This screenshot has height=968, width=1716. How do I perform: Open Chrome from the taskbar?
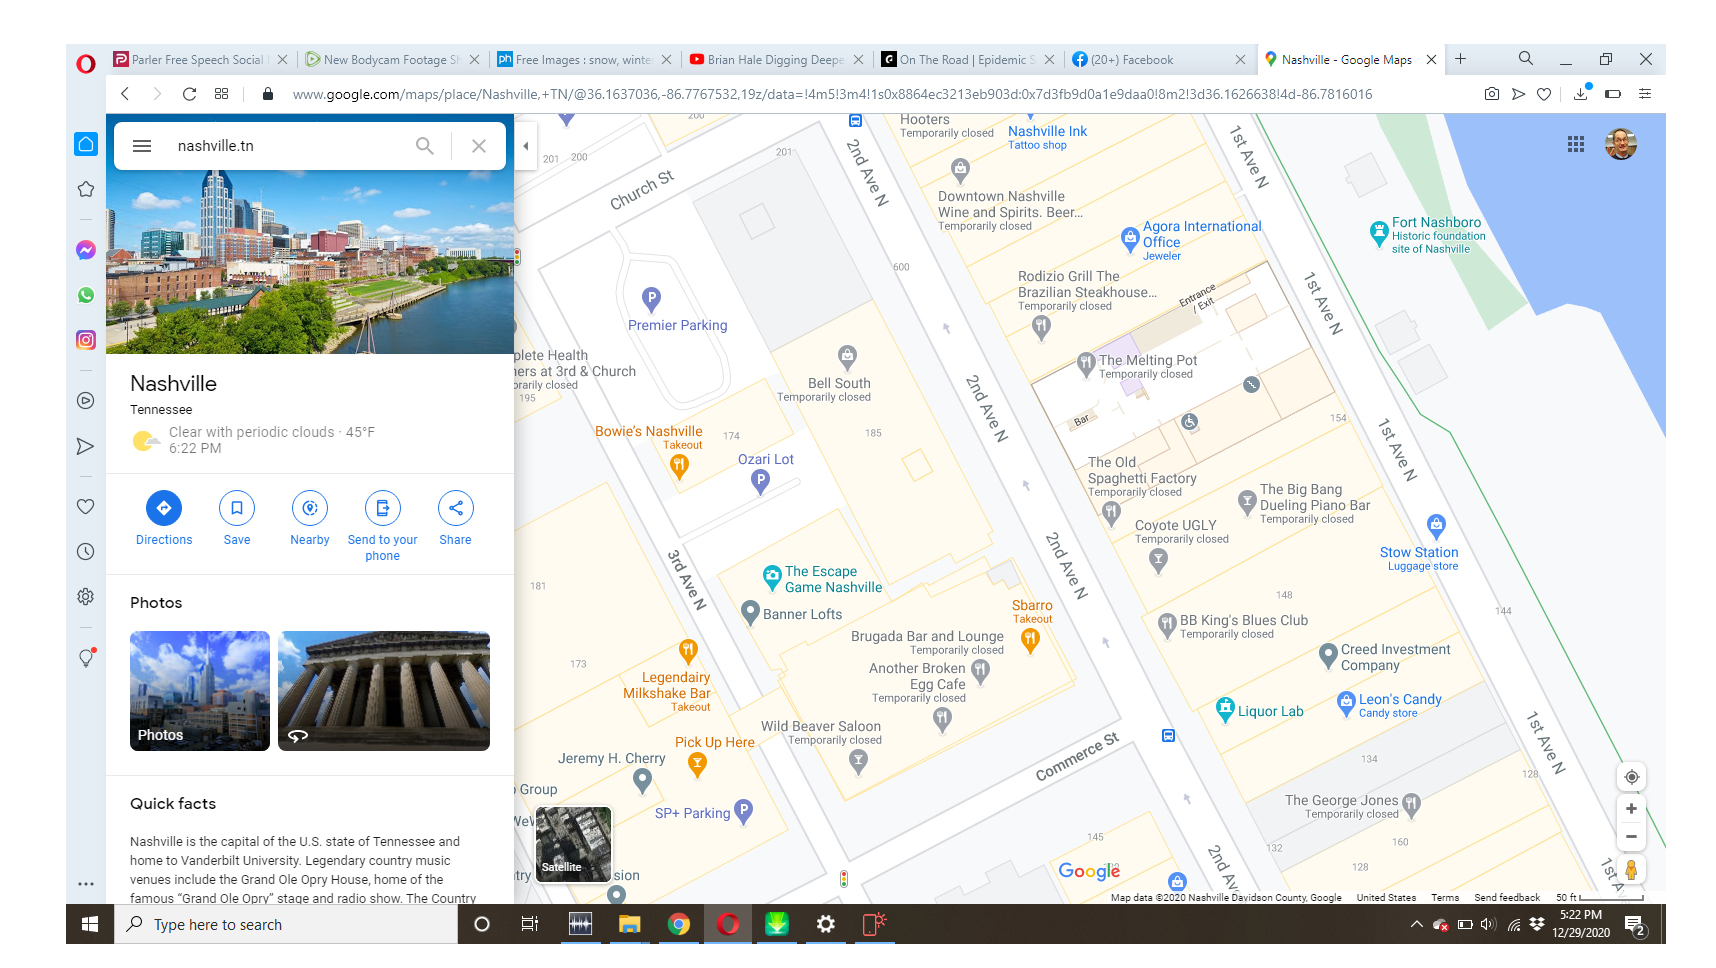point(679,925)
